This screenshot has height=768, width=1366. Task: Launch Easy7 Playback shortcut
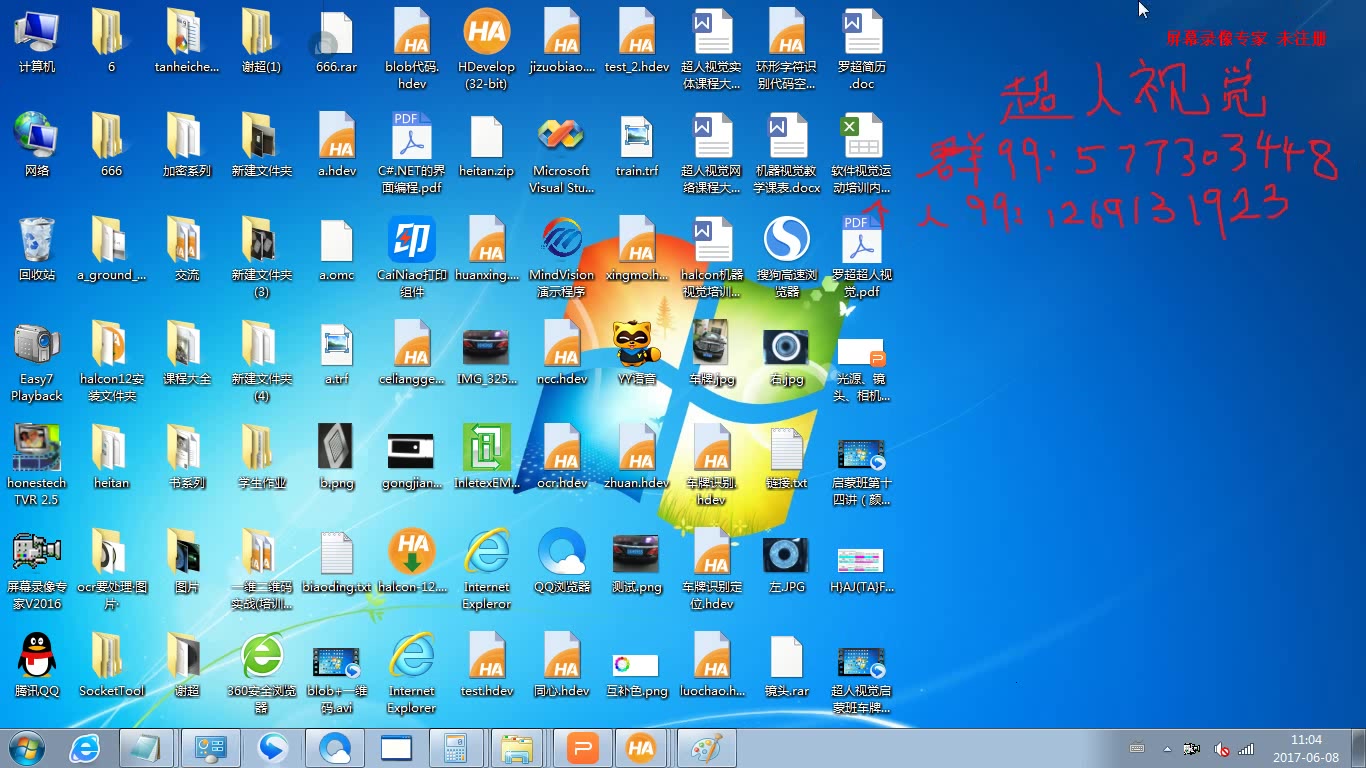pos(37,361)
